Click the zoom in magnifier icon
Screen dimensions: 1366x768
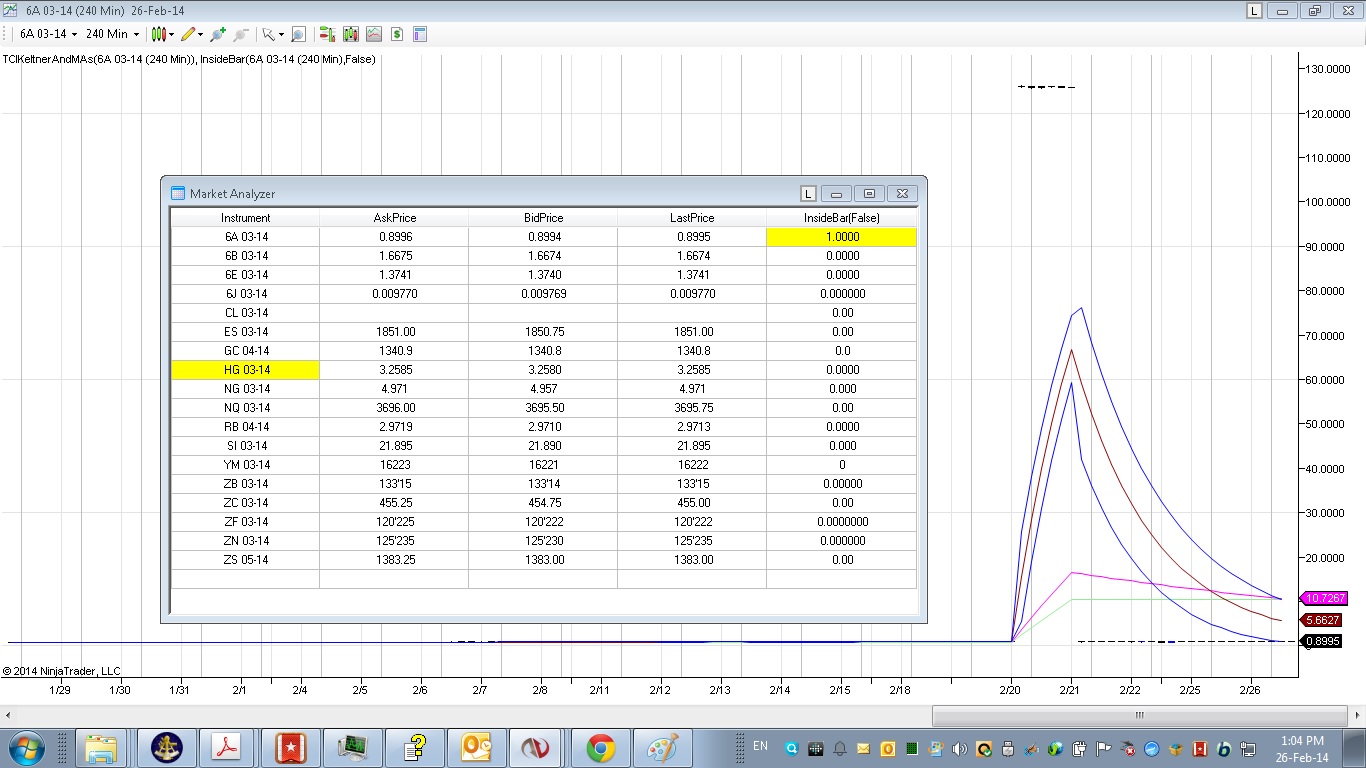(218, 34)
